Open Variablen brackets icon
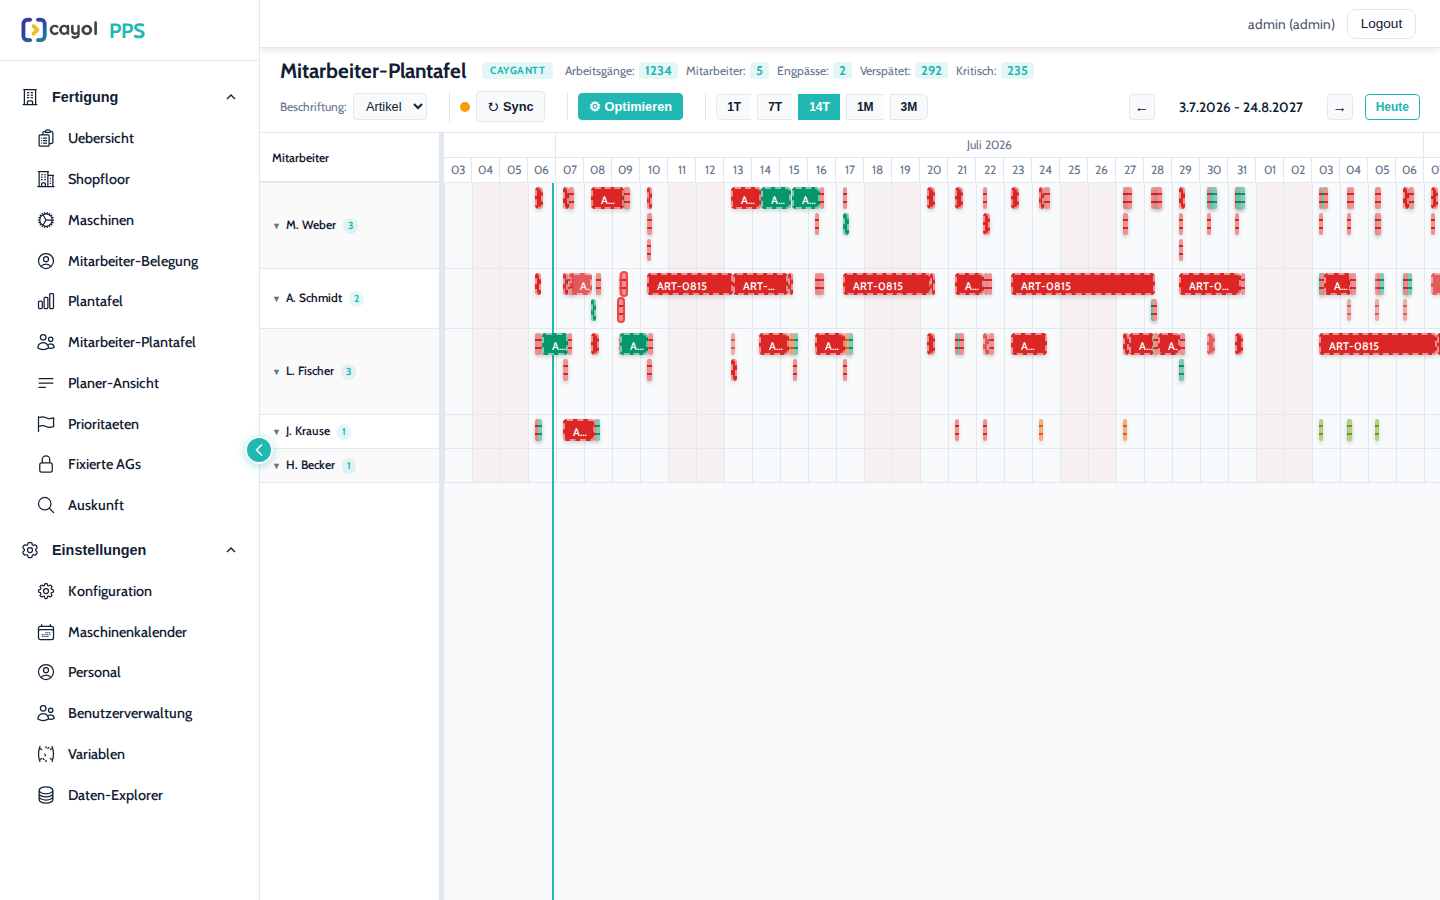Viewport: 1440px width, 900px height. point(46,754)
